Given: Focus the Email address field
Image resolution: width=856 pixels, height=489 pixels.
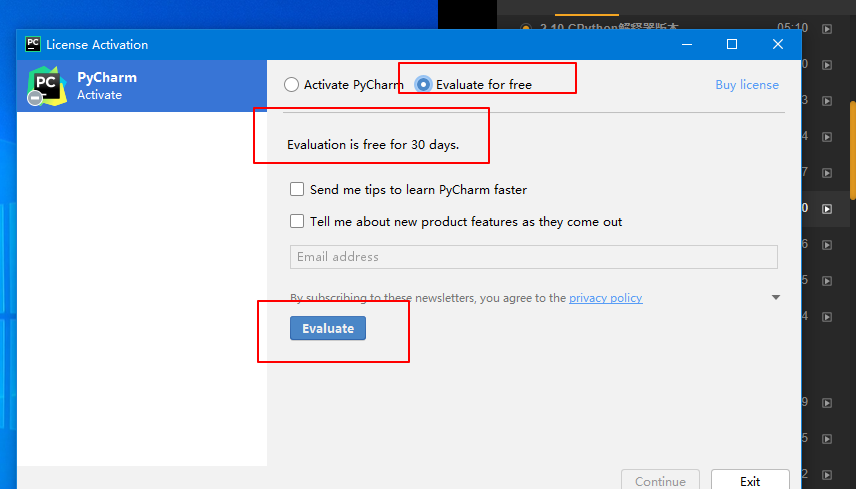Looking at the screenshot, I should point(533,257).
